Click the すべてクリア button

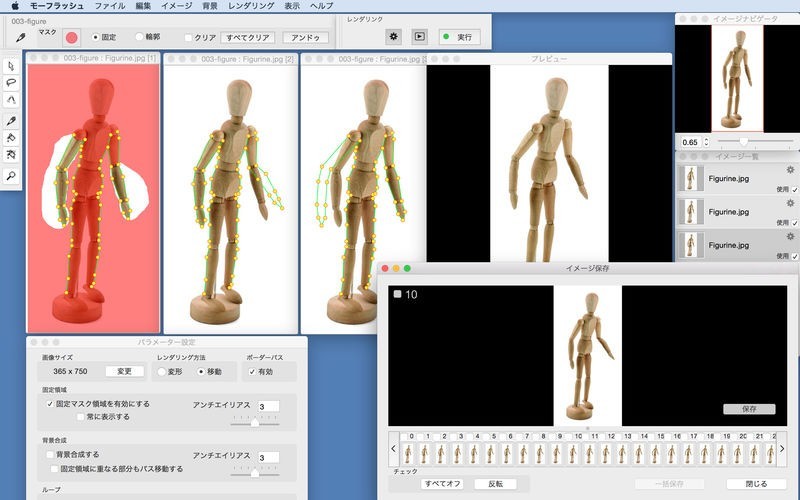(247, 37)
